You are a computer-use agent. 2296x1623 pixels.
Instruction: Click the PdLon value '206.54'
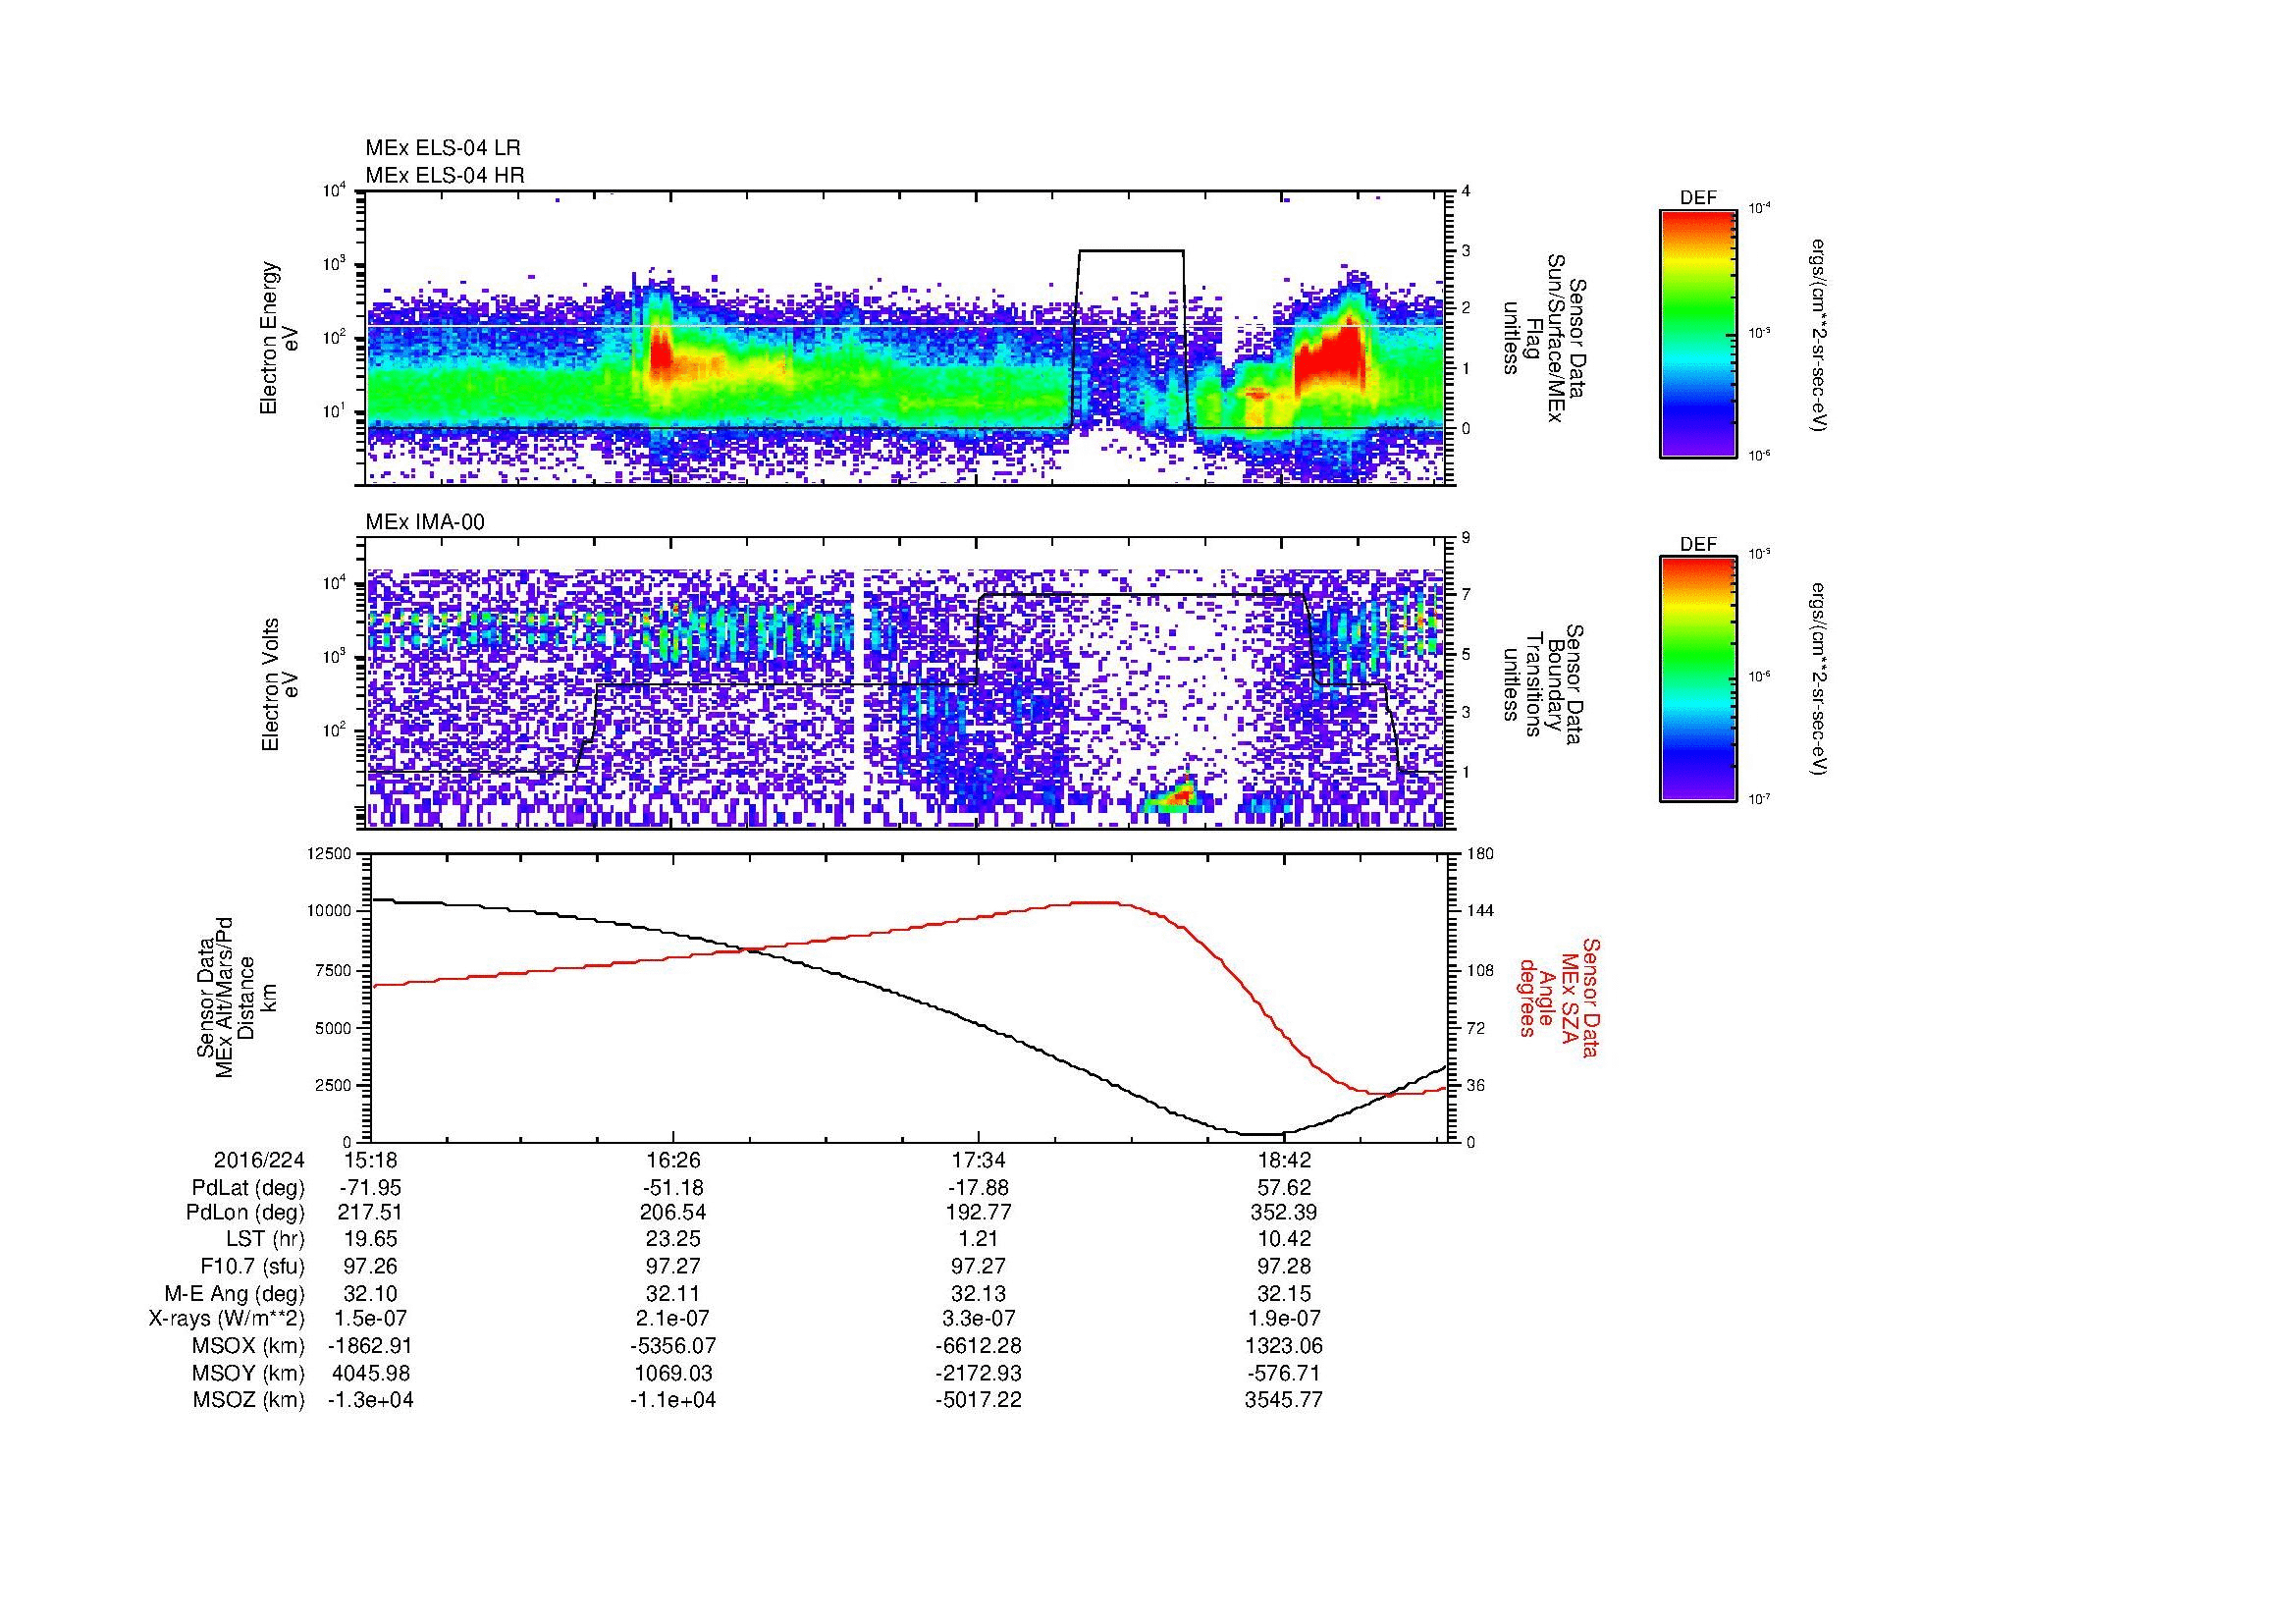pos(673,1213)
